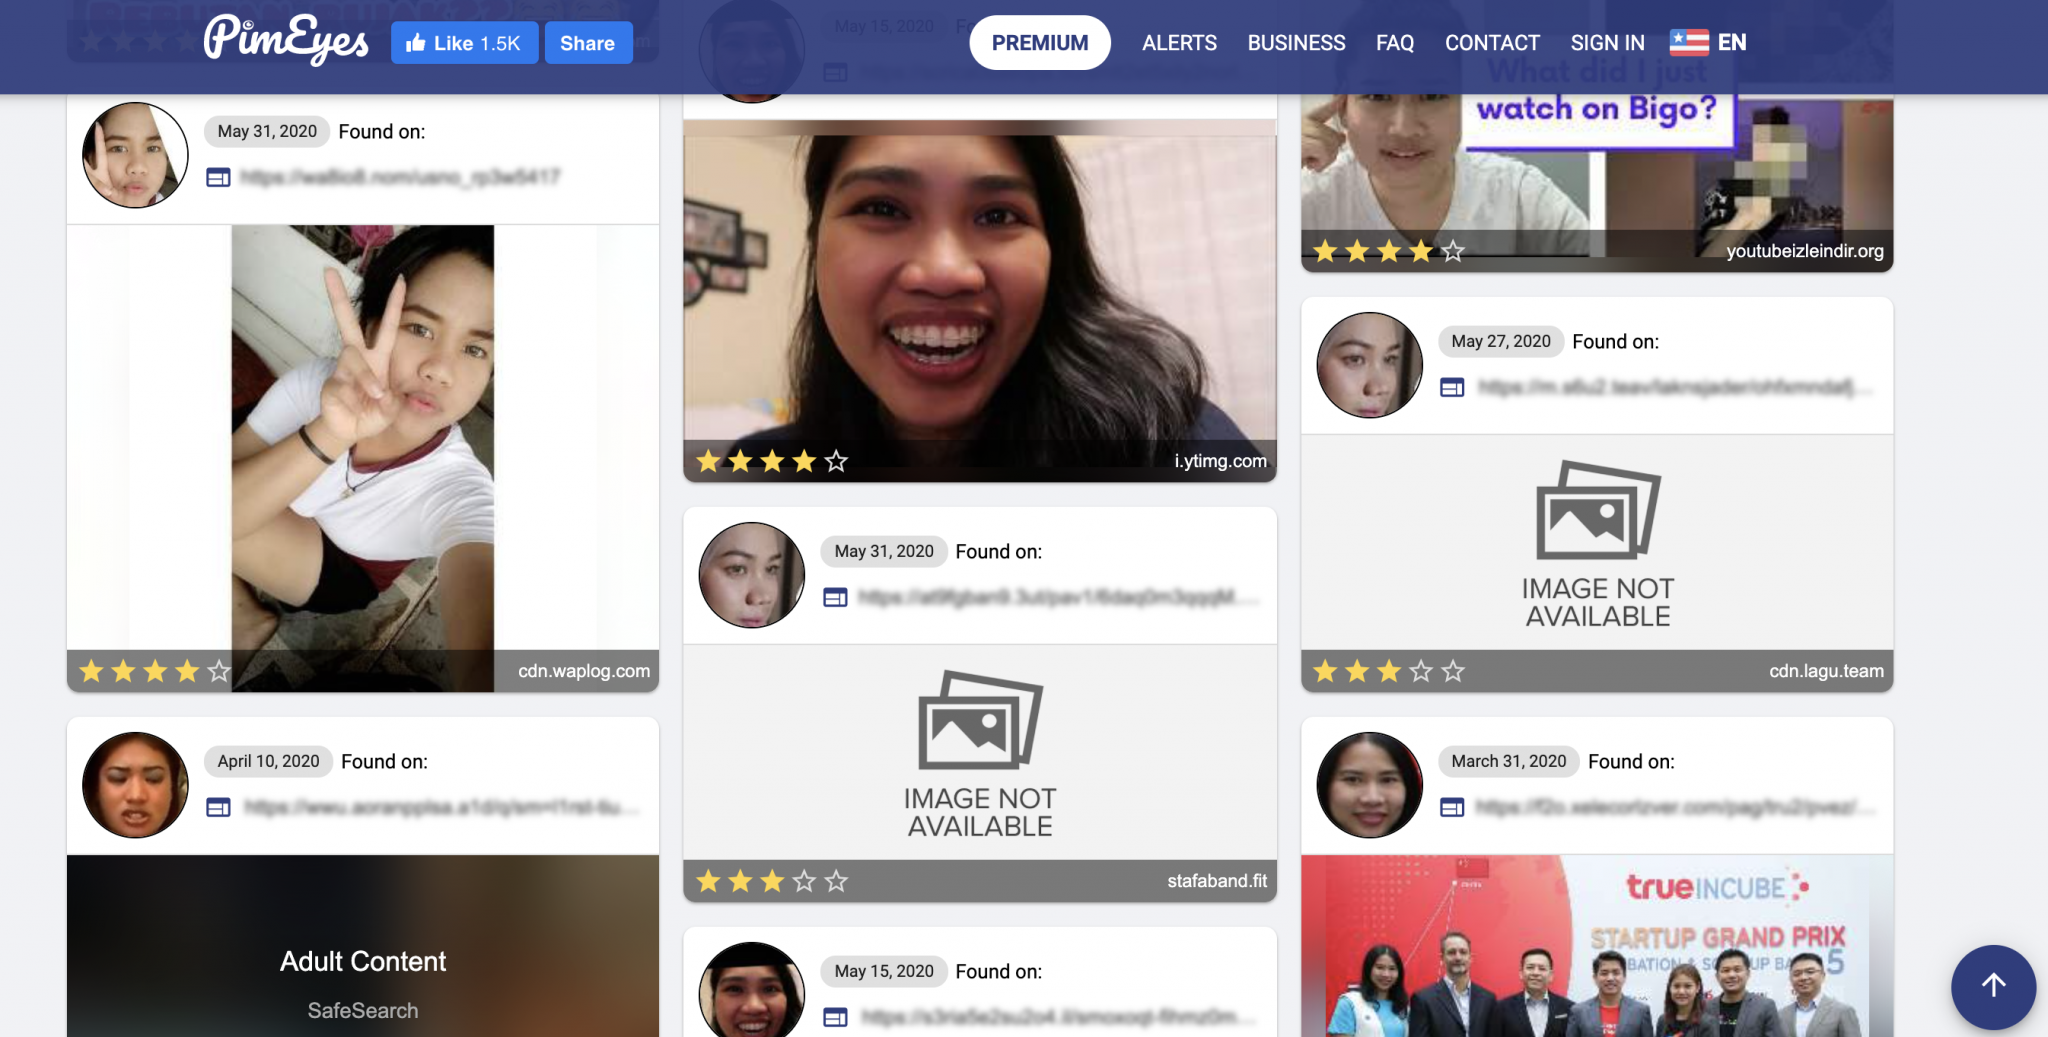The image size is (2048, 1037).
Task: Expand the EN language selector
Action: (x=1732, y=42)
